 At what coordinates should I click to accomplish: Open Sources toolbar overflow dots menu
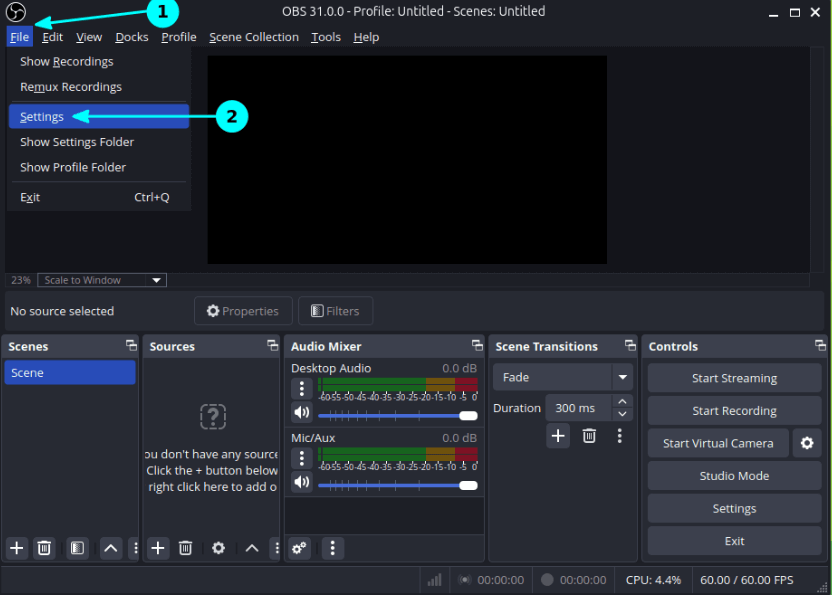[276, 548]
